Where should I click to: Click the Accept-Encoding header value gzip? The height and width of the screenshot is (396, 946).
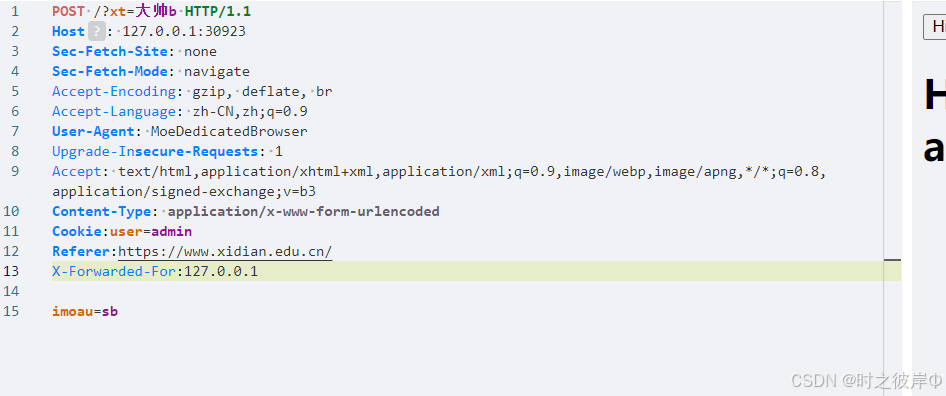pos(208,92)
